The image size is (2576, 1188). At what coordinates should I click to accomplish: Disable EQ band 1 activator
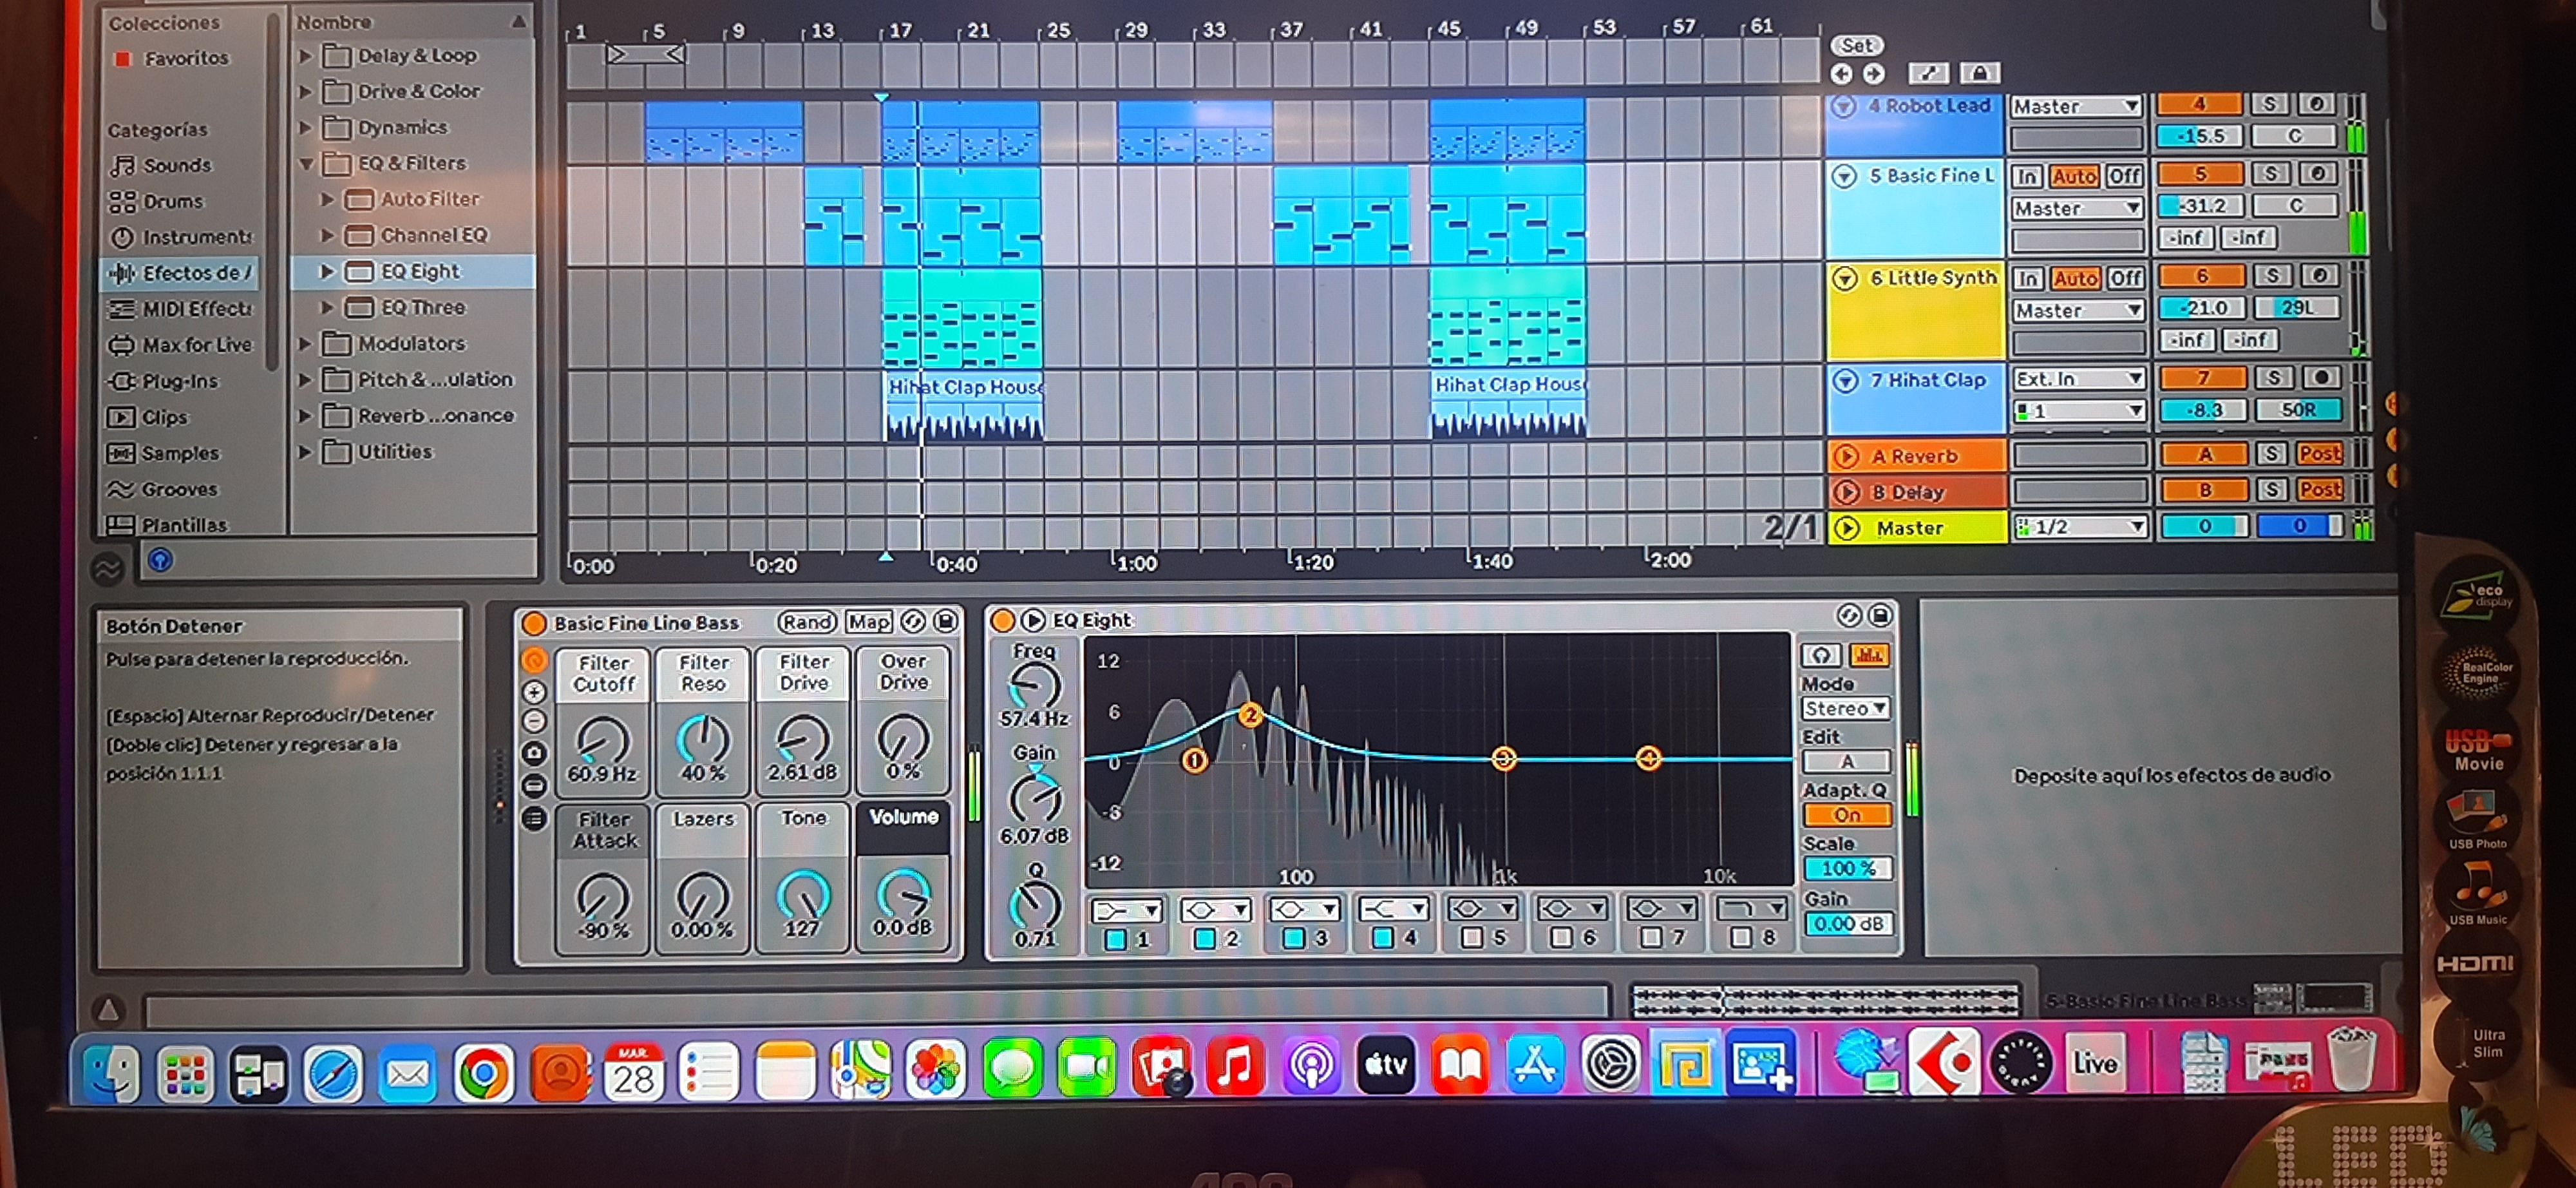pos(1115,939)
